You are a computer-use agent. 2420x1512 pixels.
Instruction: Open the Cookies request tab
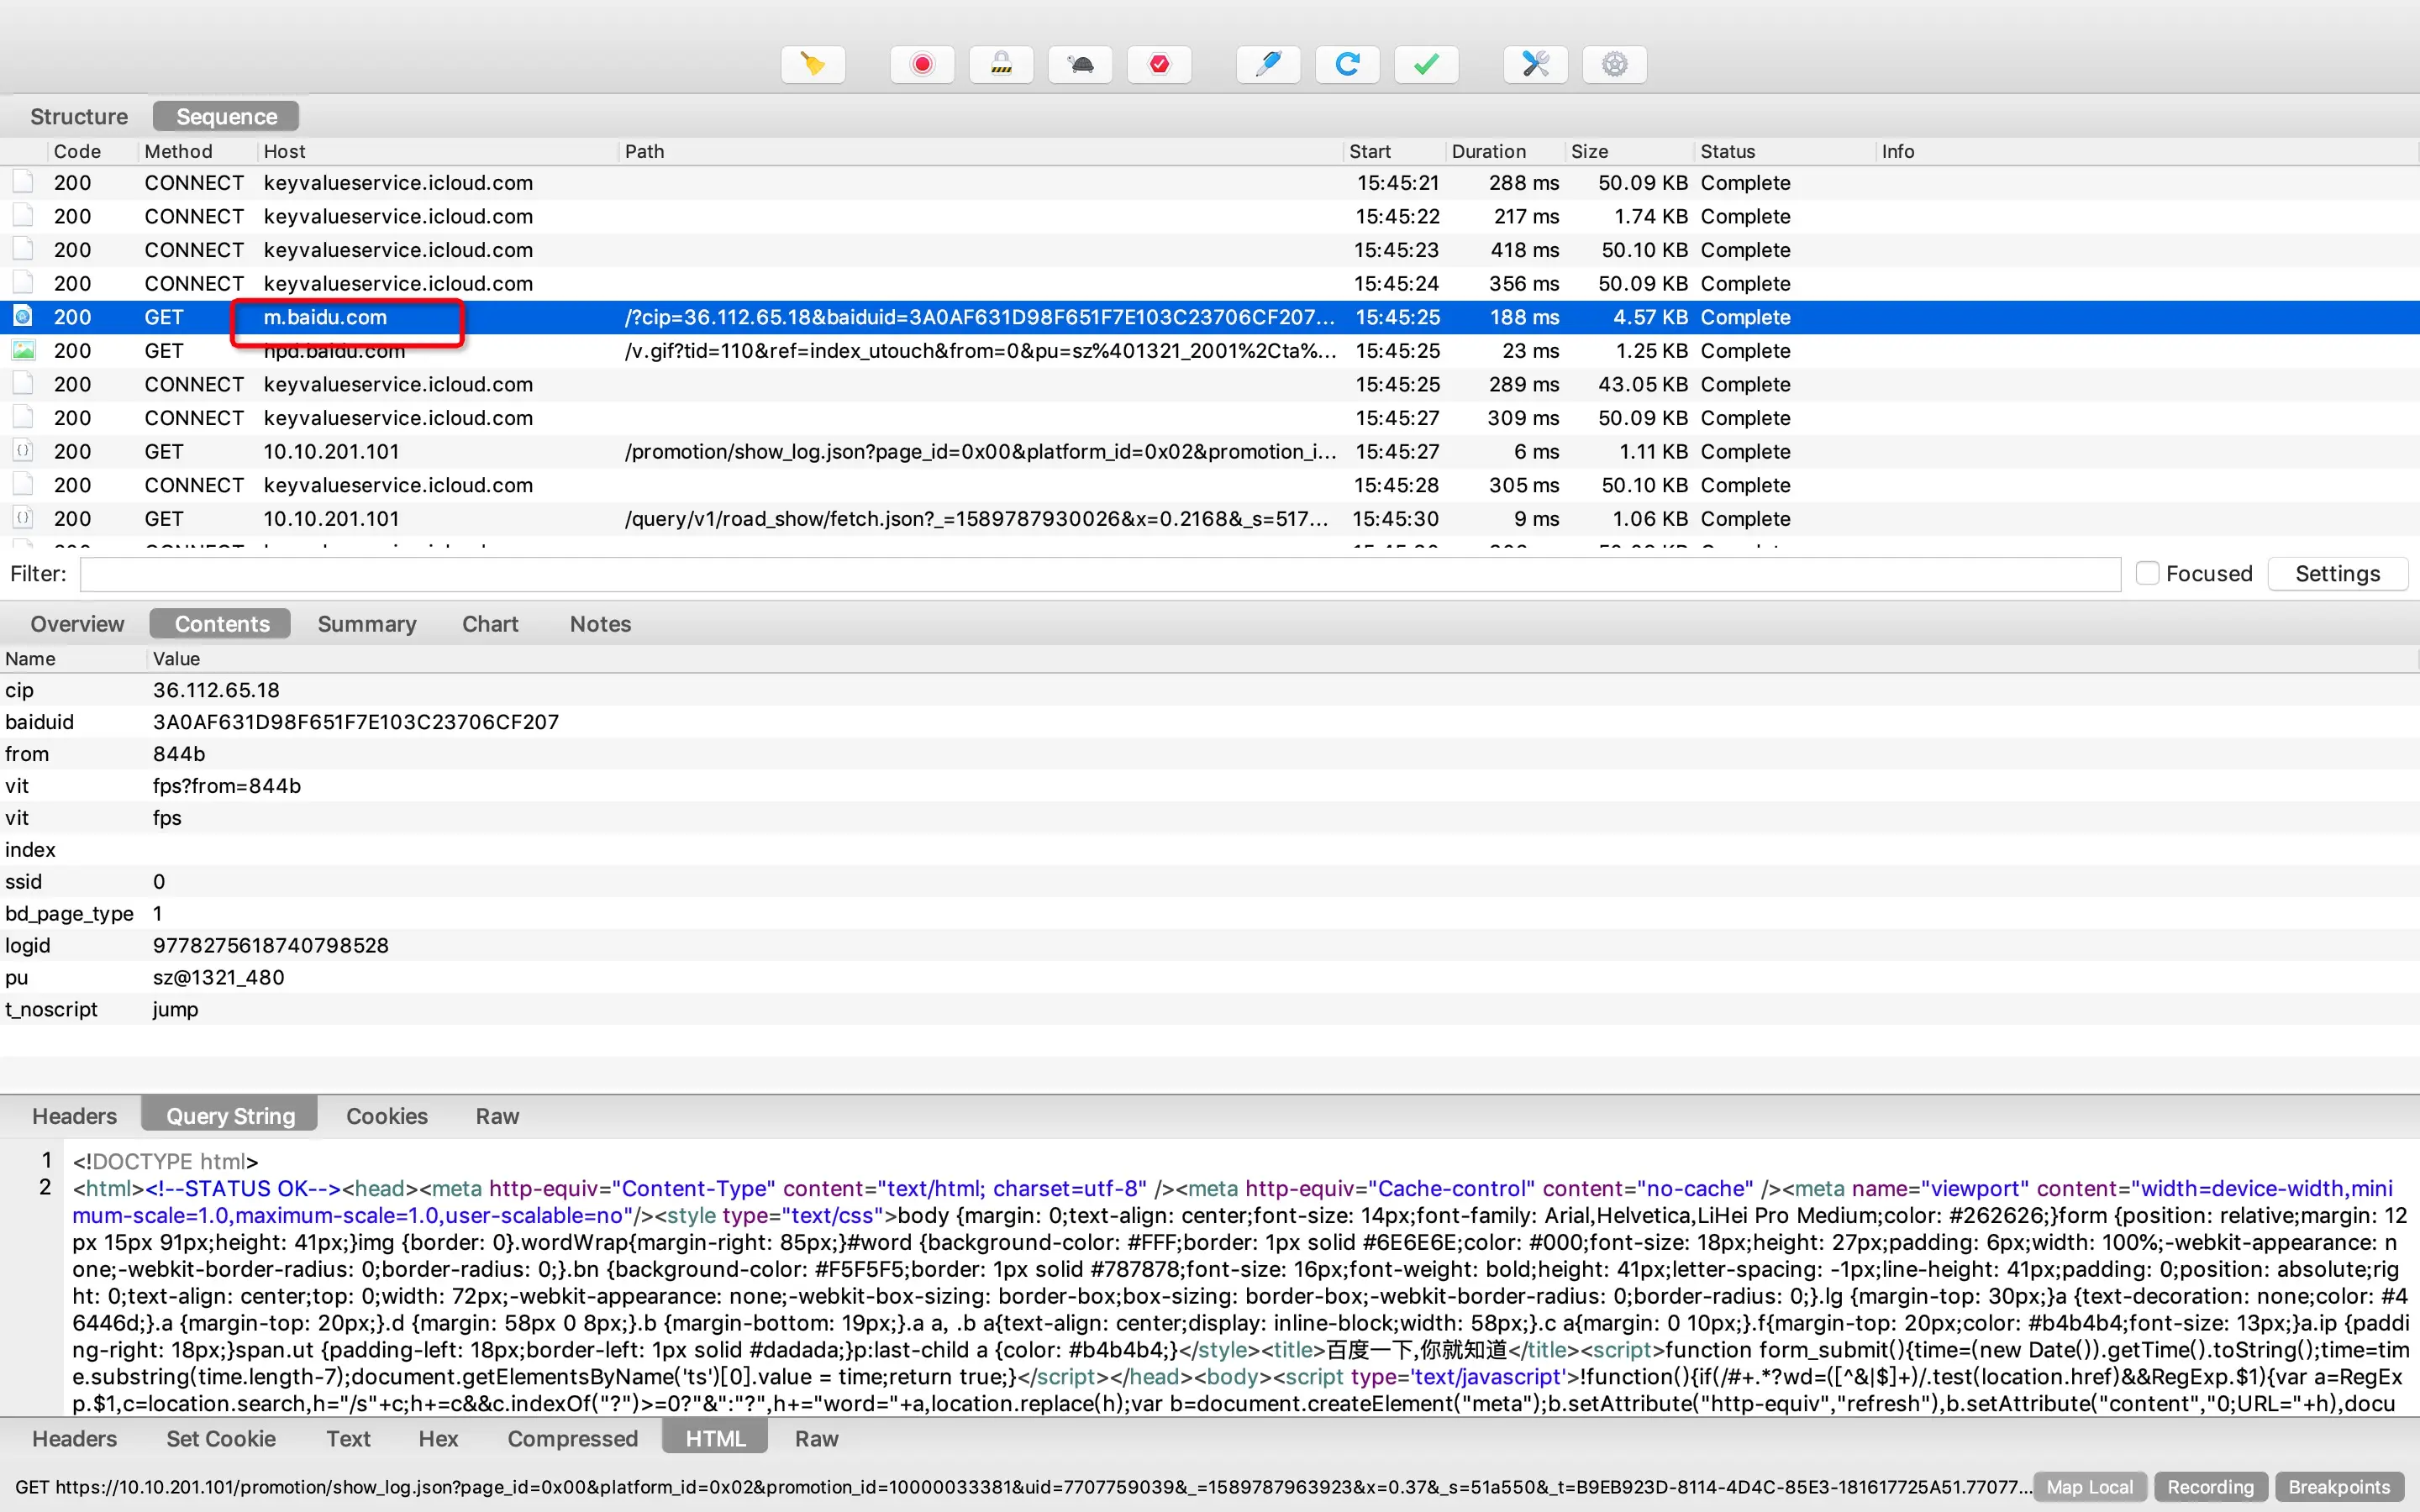click(386, 1116)
